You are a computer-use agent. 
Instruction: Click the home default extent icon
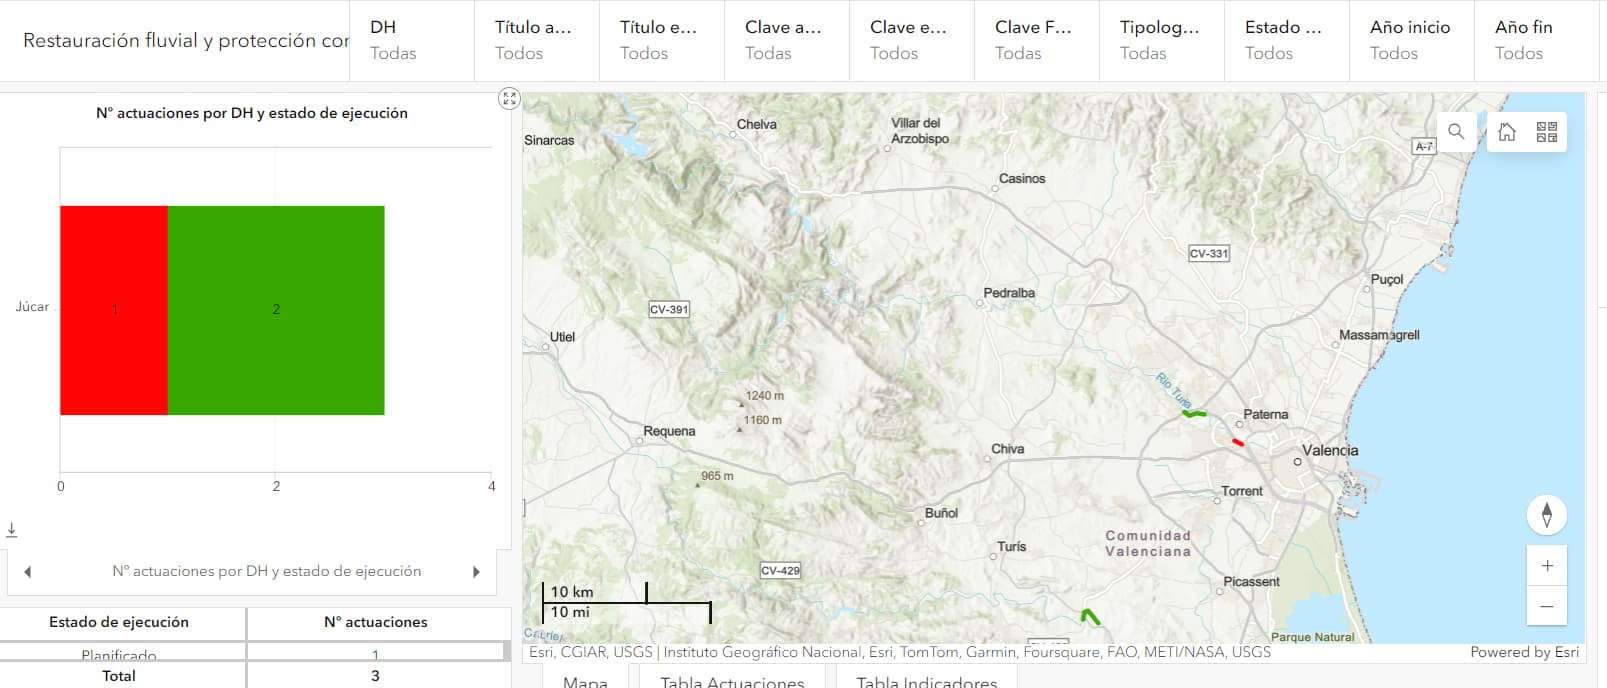(x=1507, y=132)
